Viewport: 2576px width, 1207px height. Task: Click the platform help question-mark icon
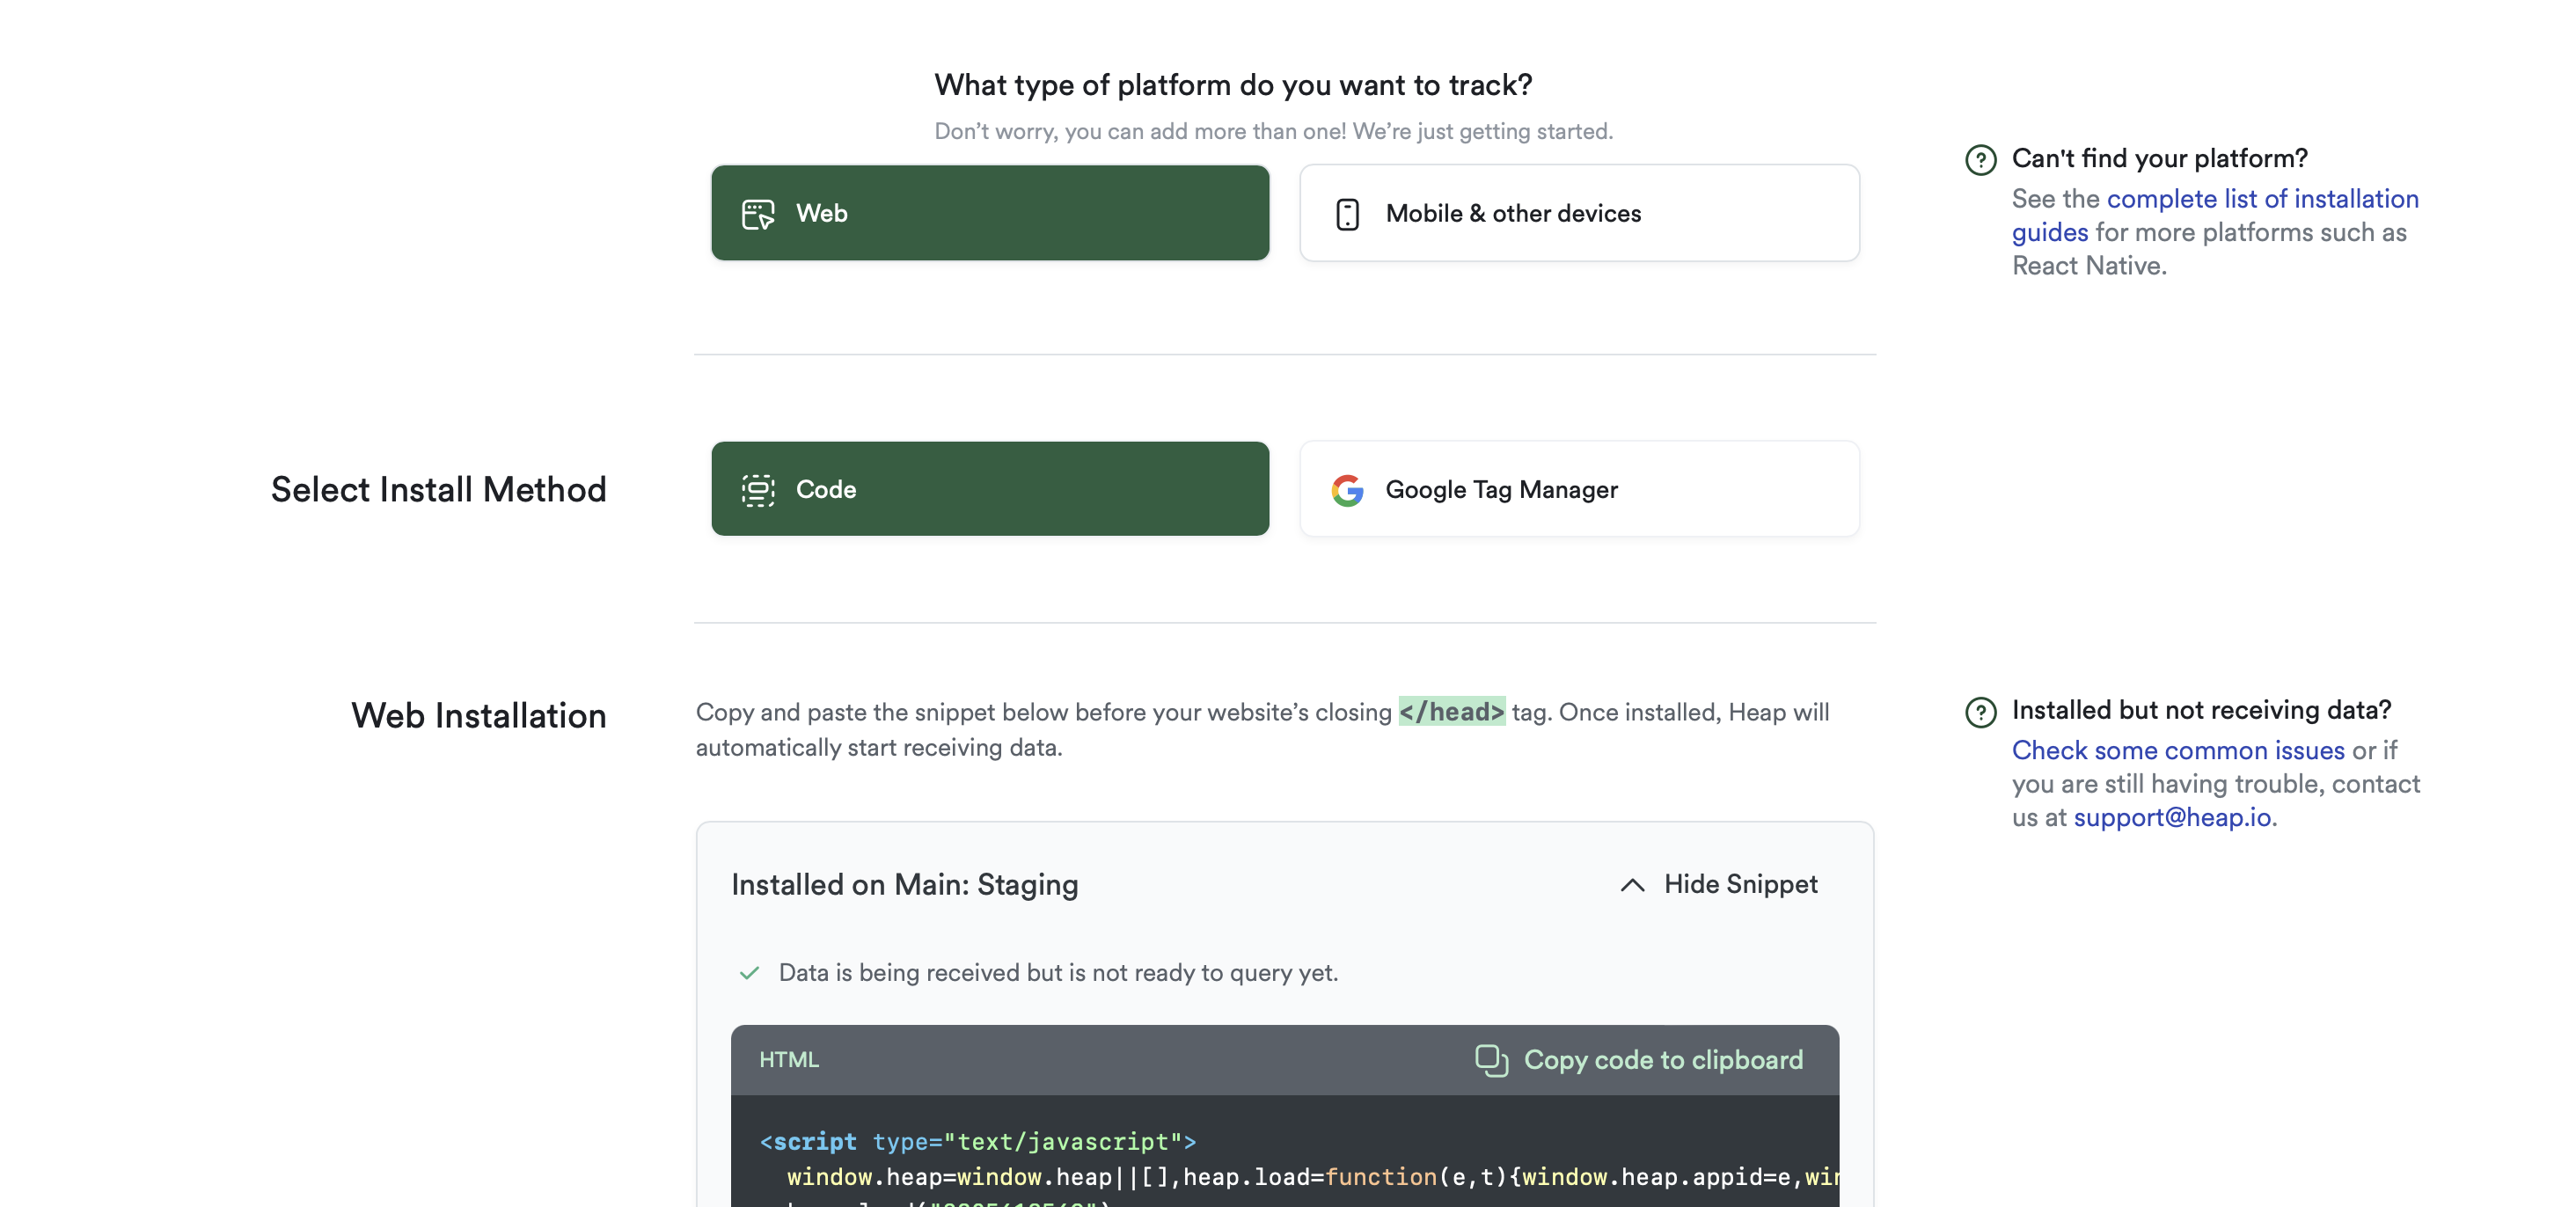coord(1980,160)
